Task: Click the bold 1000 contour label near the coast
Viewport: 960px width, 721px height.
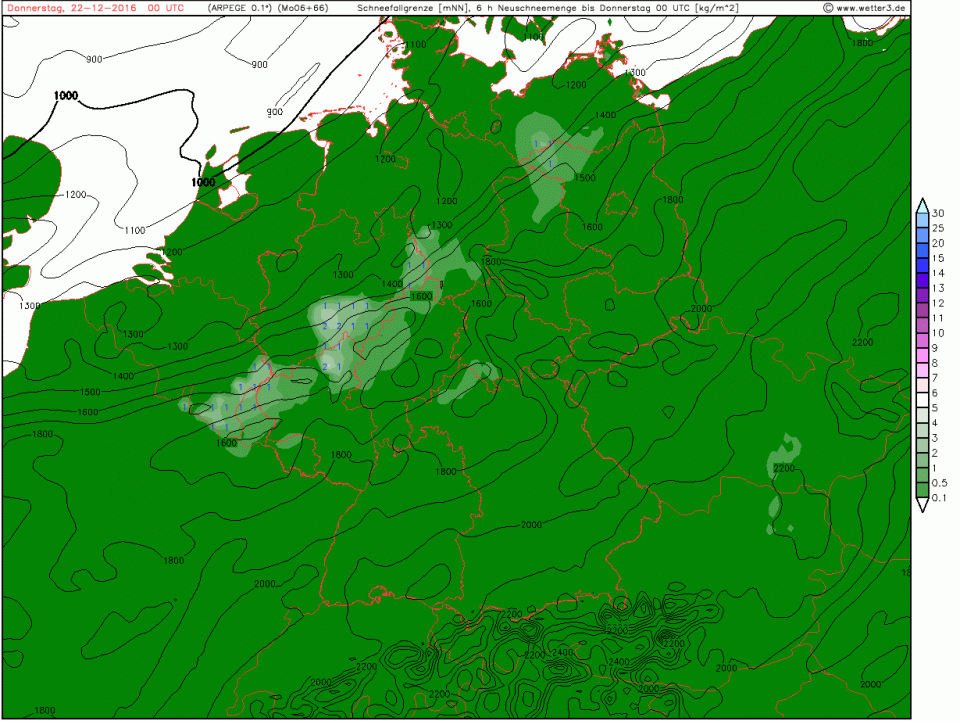Action: (203, 182)
